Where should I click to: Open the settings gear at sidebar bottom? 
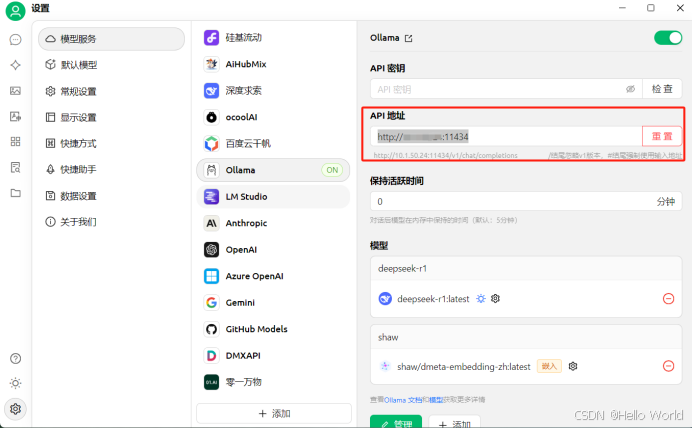click(x=15, y=409)
